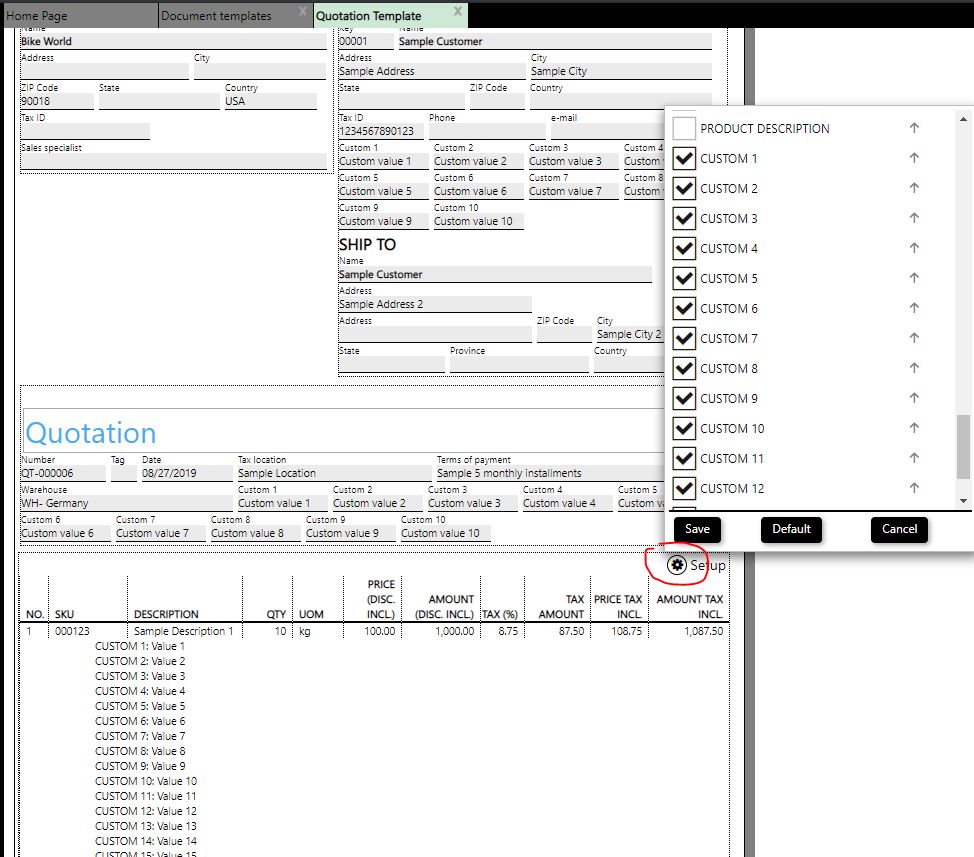This screenshot has height=857, width=974.
Task: Disable the CUSTOM 7 checkbox
Action: point(683,338)
